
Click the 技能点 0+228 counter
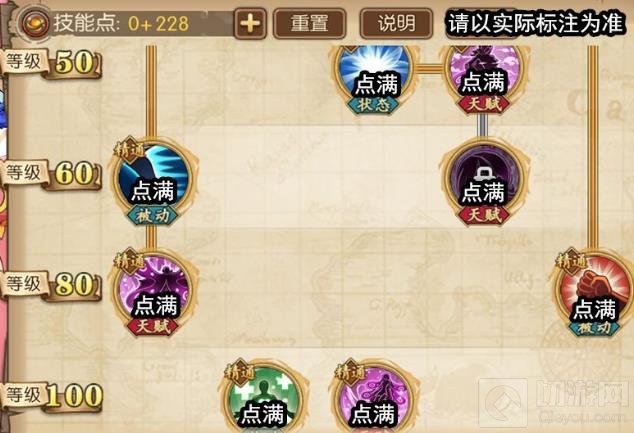pyautogui.click(x=121, y=23)
